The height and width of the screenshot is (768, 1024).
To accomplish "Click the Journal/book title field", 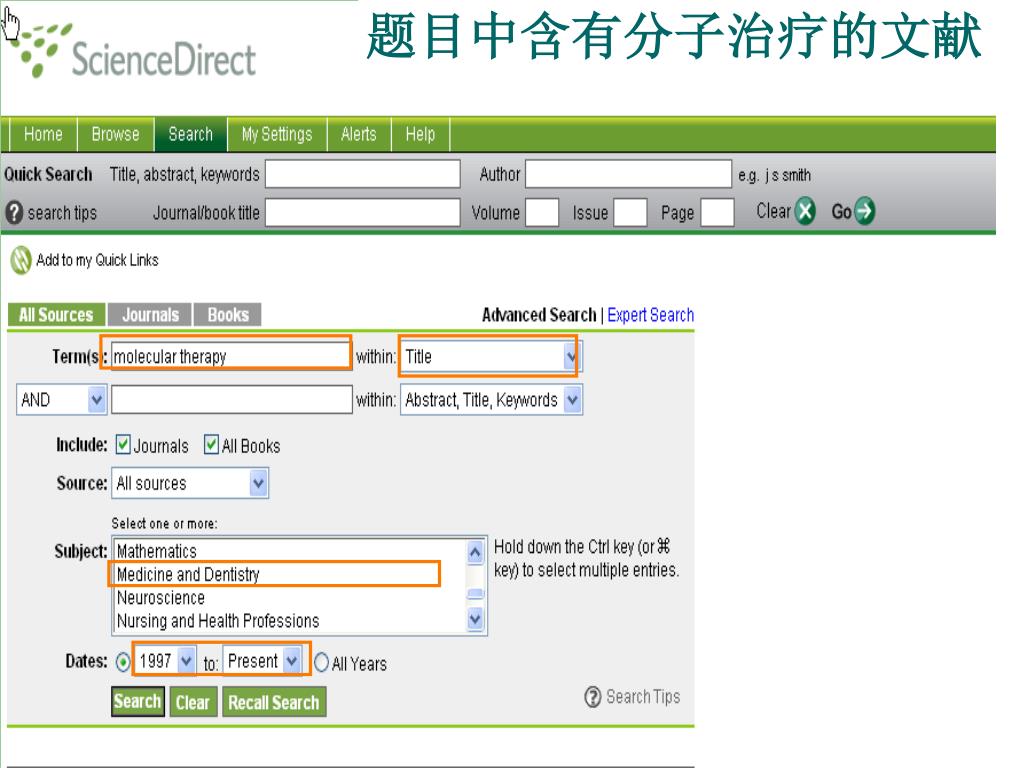I will [362, 212].
